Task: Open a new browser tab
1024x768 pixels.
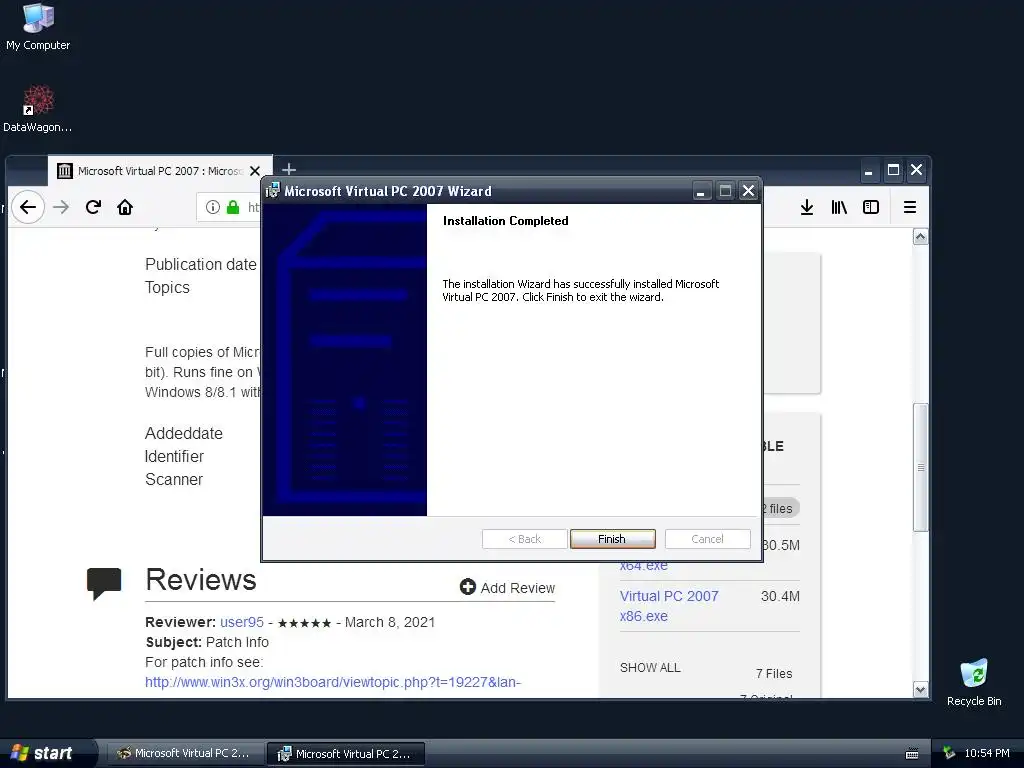Action: click(289, 170)
